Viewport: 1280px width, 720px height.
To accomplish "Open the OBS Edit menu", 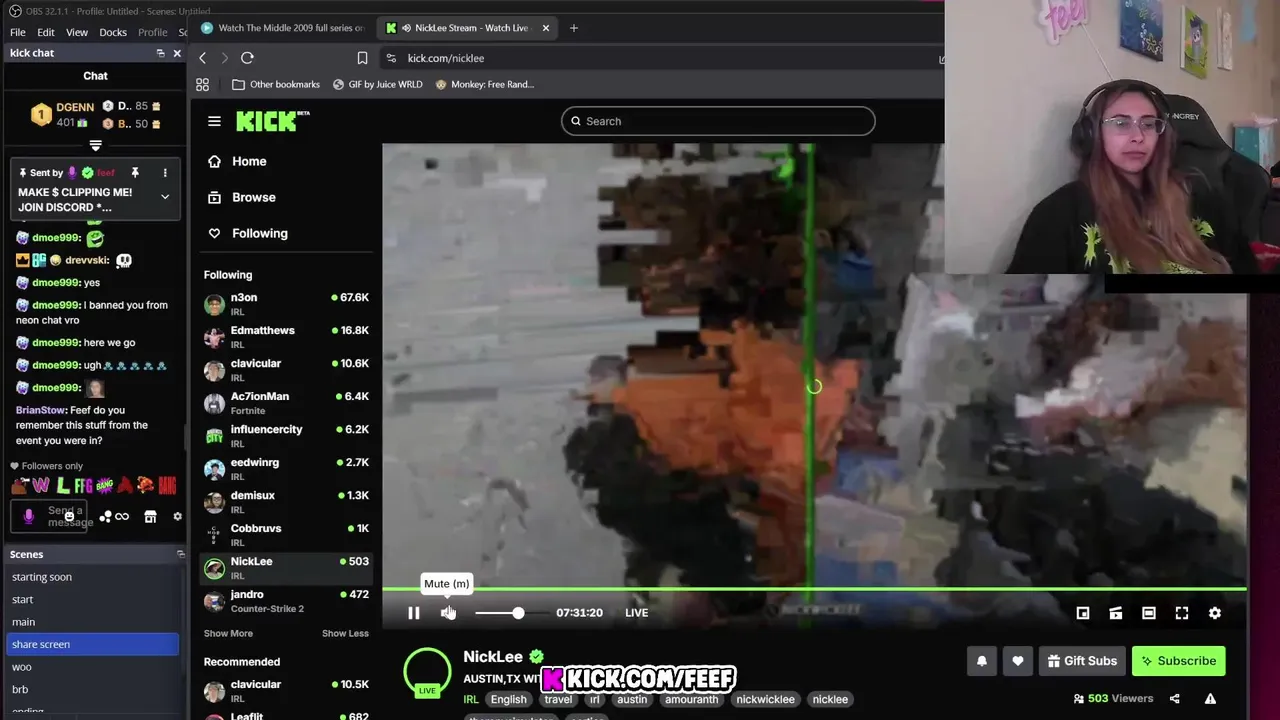I will pos(46,32).
